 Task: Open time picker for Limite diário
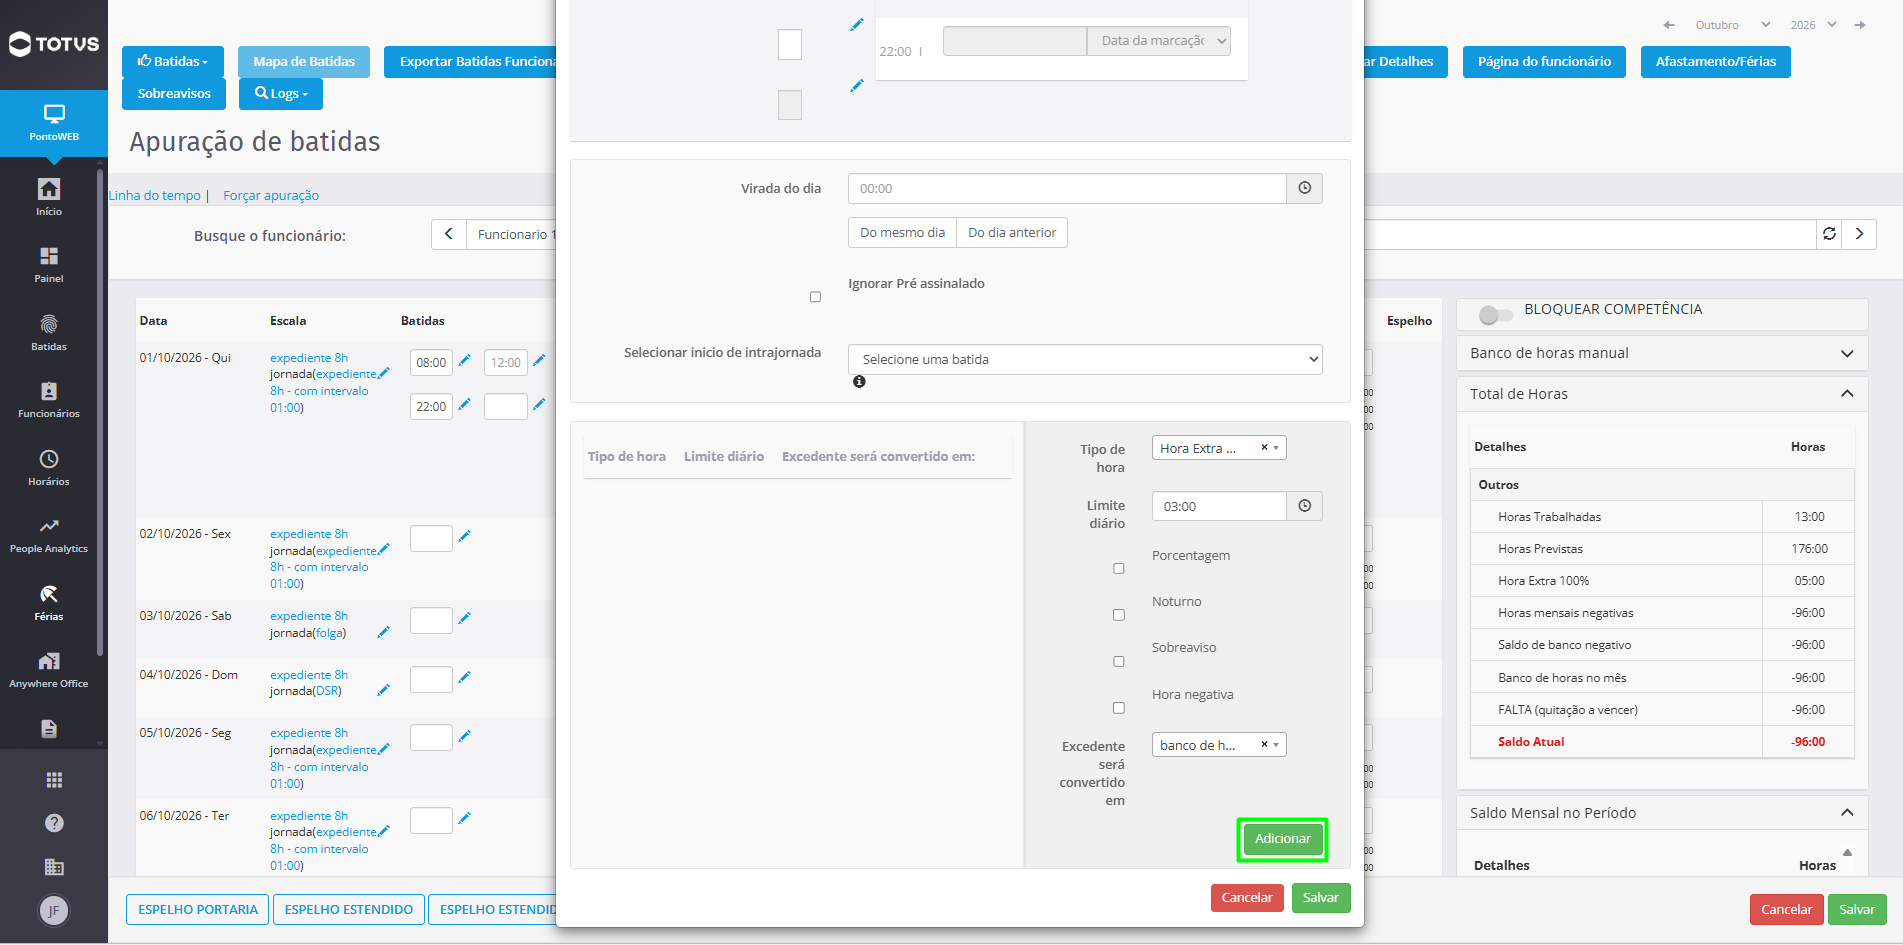point(1305,506)
